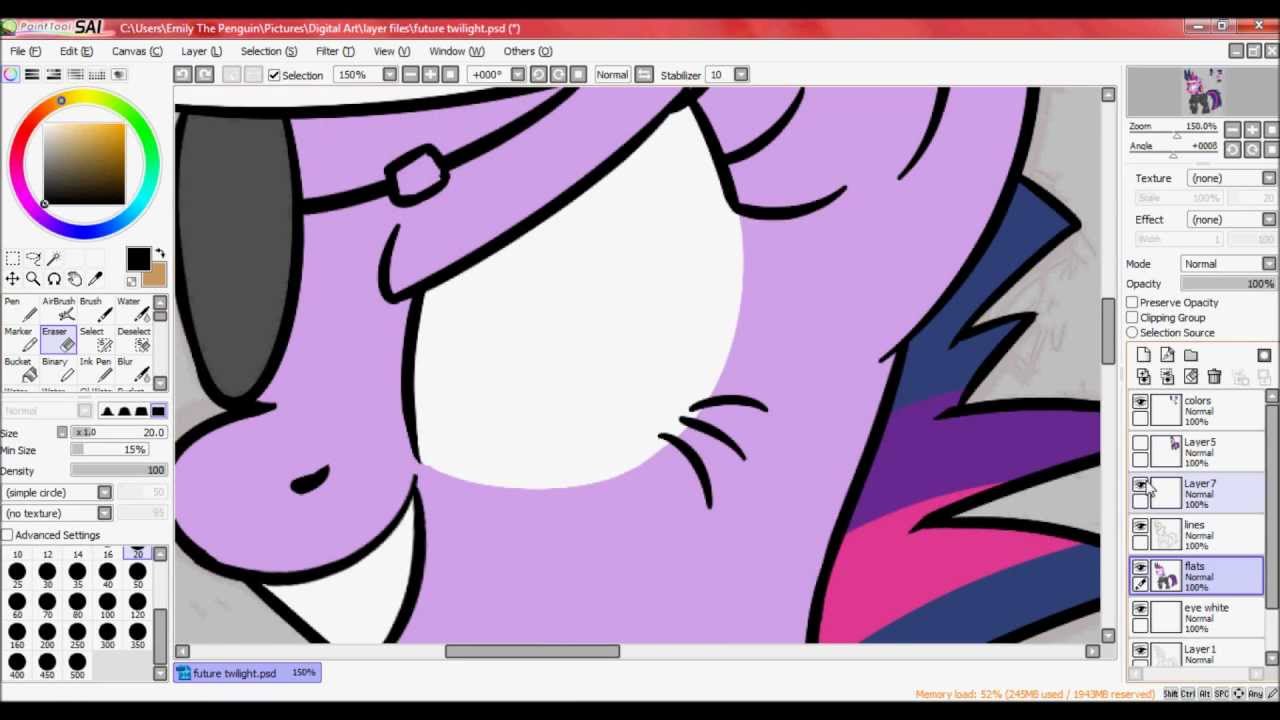Viewport: 1280px width, 720px height.
Task: Open the Edit menu
Action: pyautogui.click(x=76, y=51)
